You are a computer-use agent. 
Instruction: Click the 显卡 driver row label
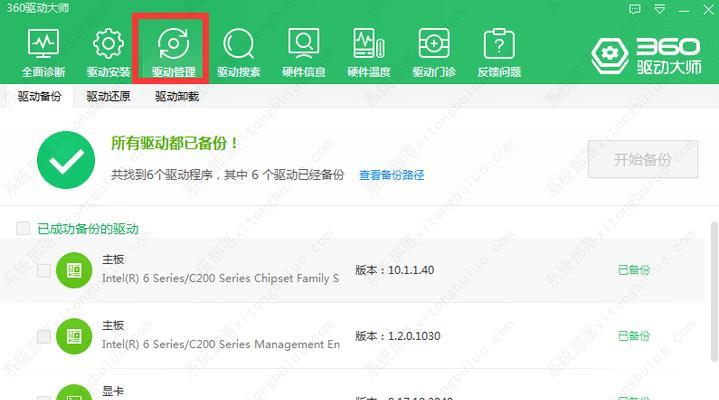pos(113,391)
